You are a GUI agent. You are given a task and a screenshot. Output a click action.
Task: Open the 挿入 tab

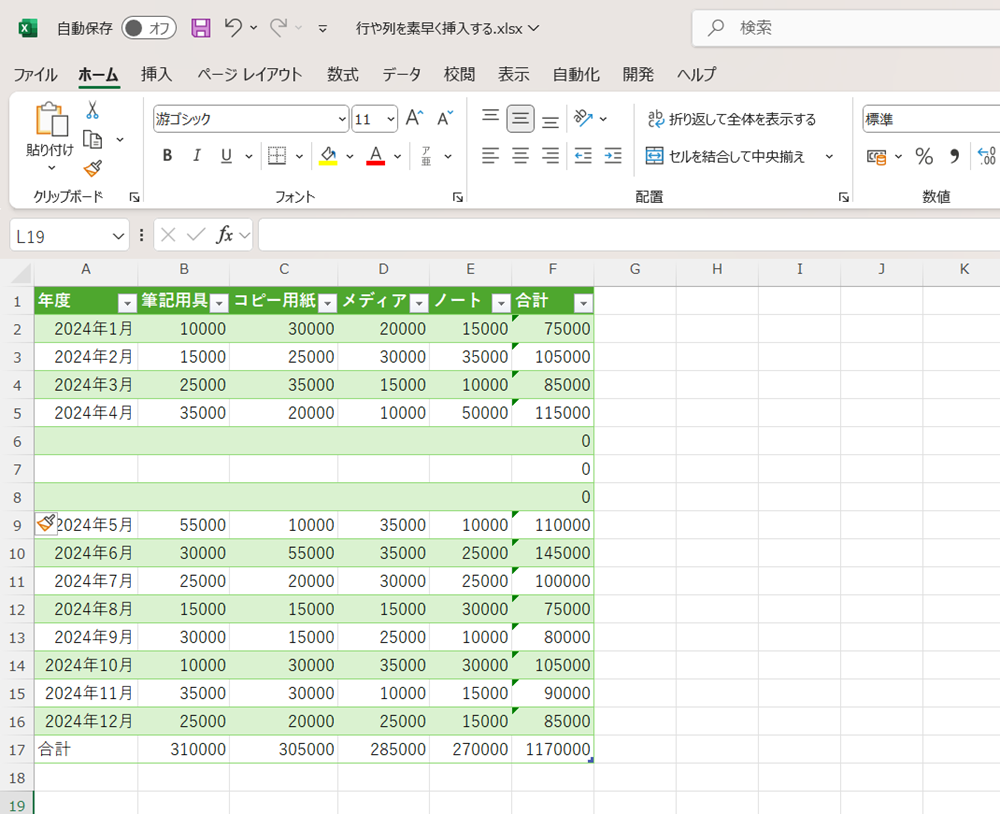[x=157, y=75]
